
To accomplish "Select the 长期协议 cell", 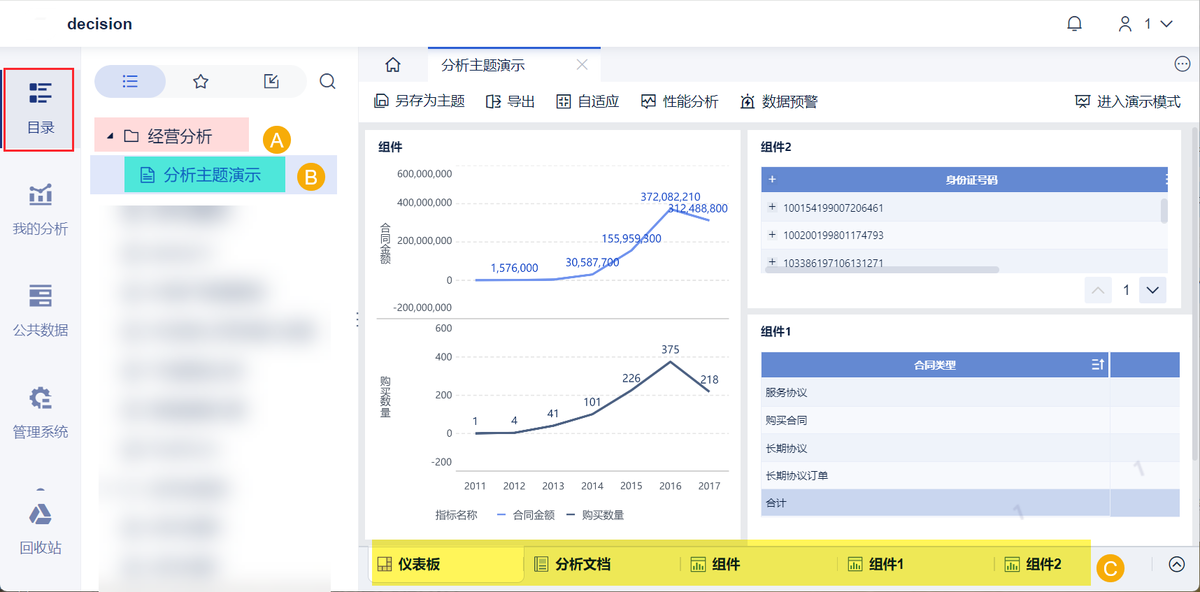I will point(935,448).
